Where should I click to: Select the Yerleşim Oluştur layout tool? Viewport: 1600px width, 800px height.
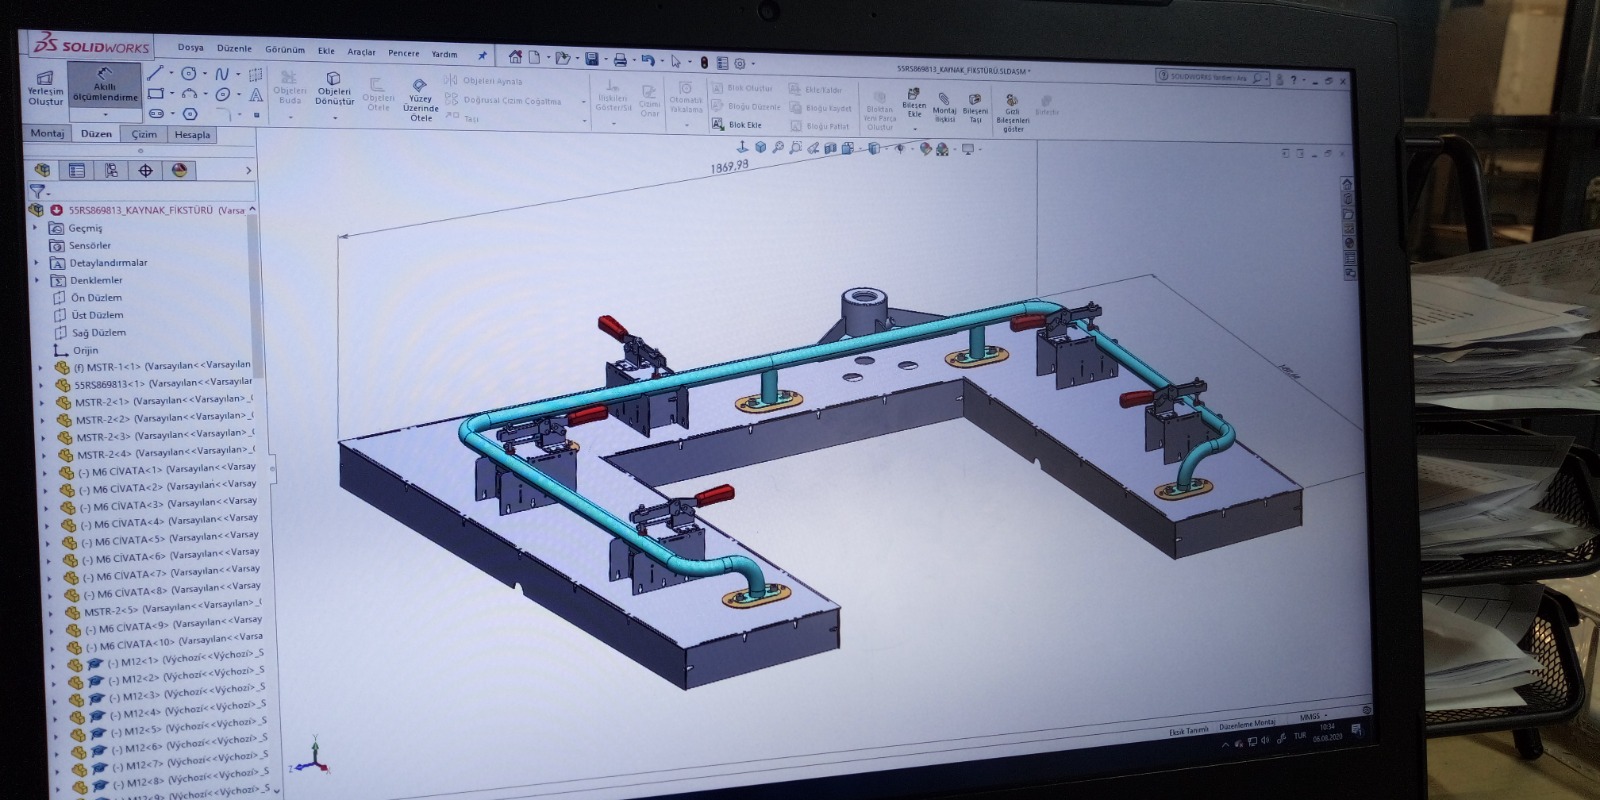(x=45, y=88)
